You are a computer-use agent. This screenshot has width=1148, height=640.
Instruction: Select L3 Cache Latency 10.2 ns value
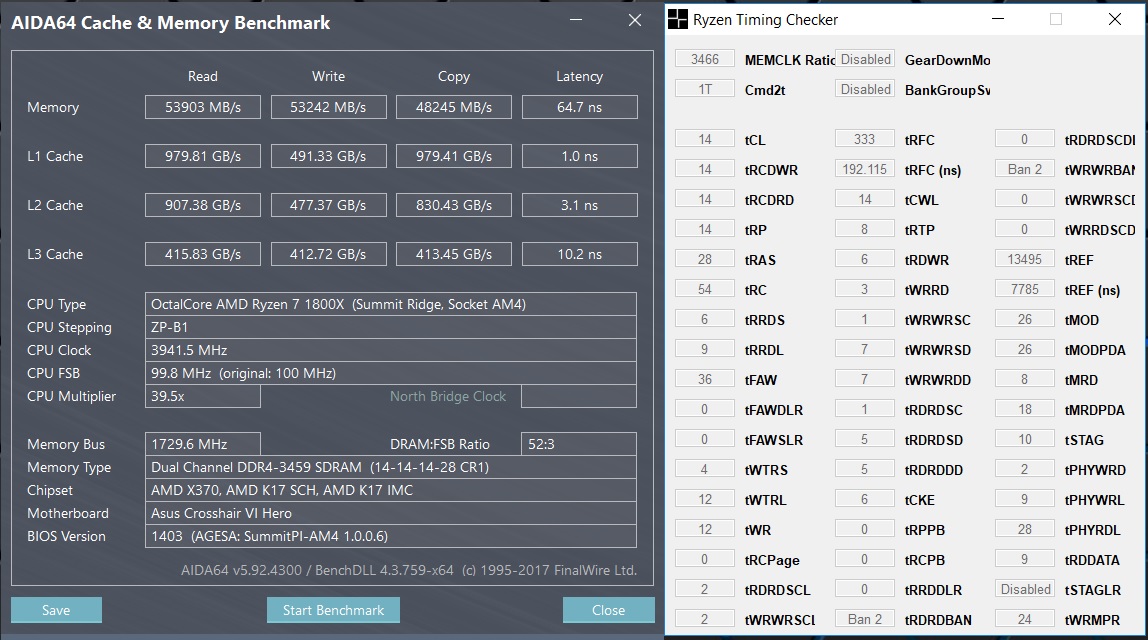click(580, 254)
